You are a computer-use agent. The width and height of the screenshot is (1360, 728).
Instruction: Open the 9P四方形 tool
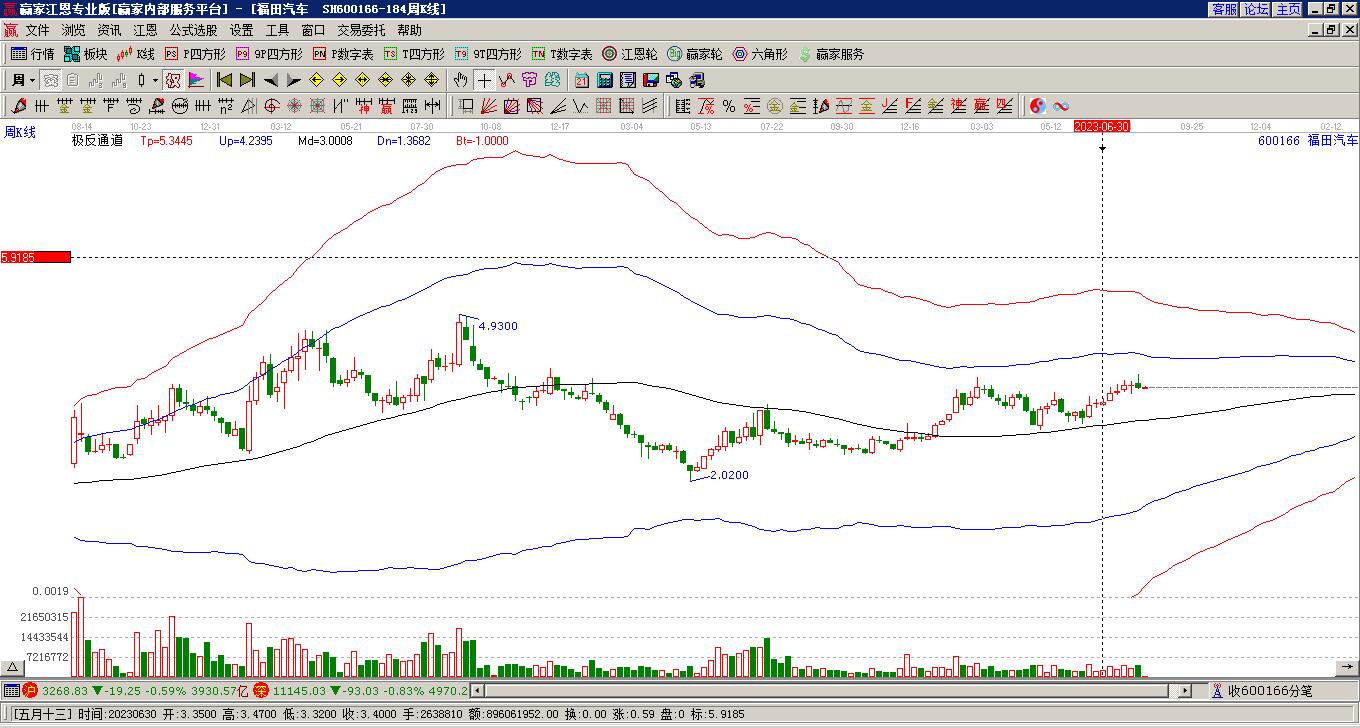coord(269,54)
